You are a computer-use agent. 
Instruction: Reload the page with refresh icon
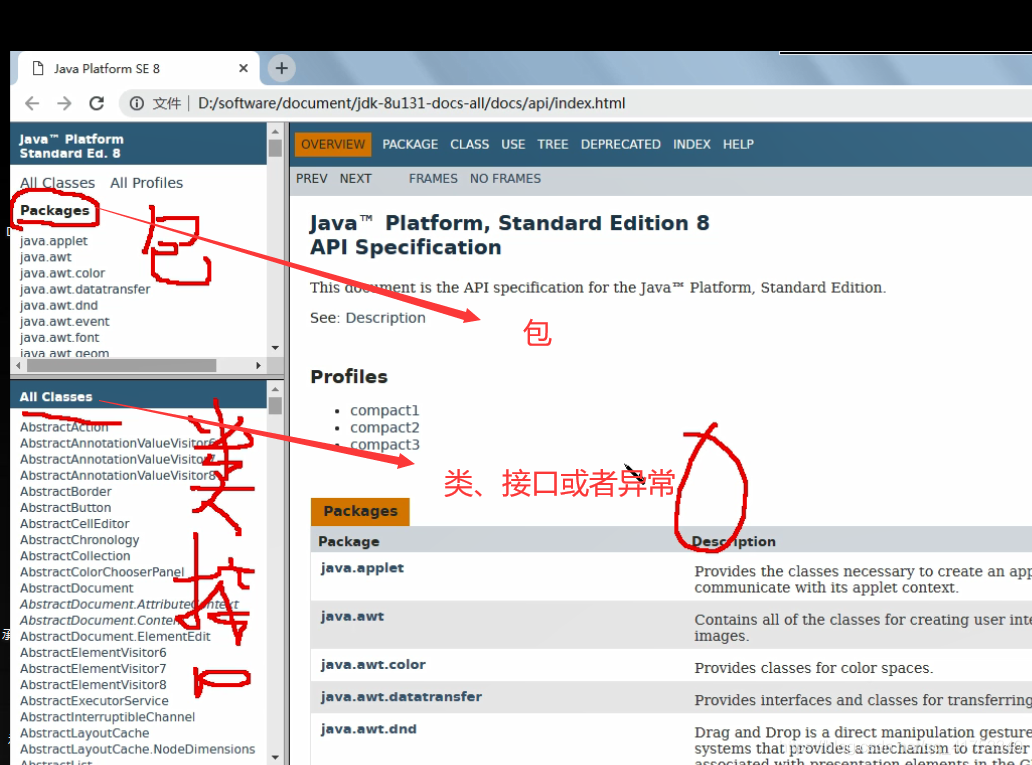97,103
